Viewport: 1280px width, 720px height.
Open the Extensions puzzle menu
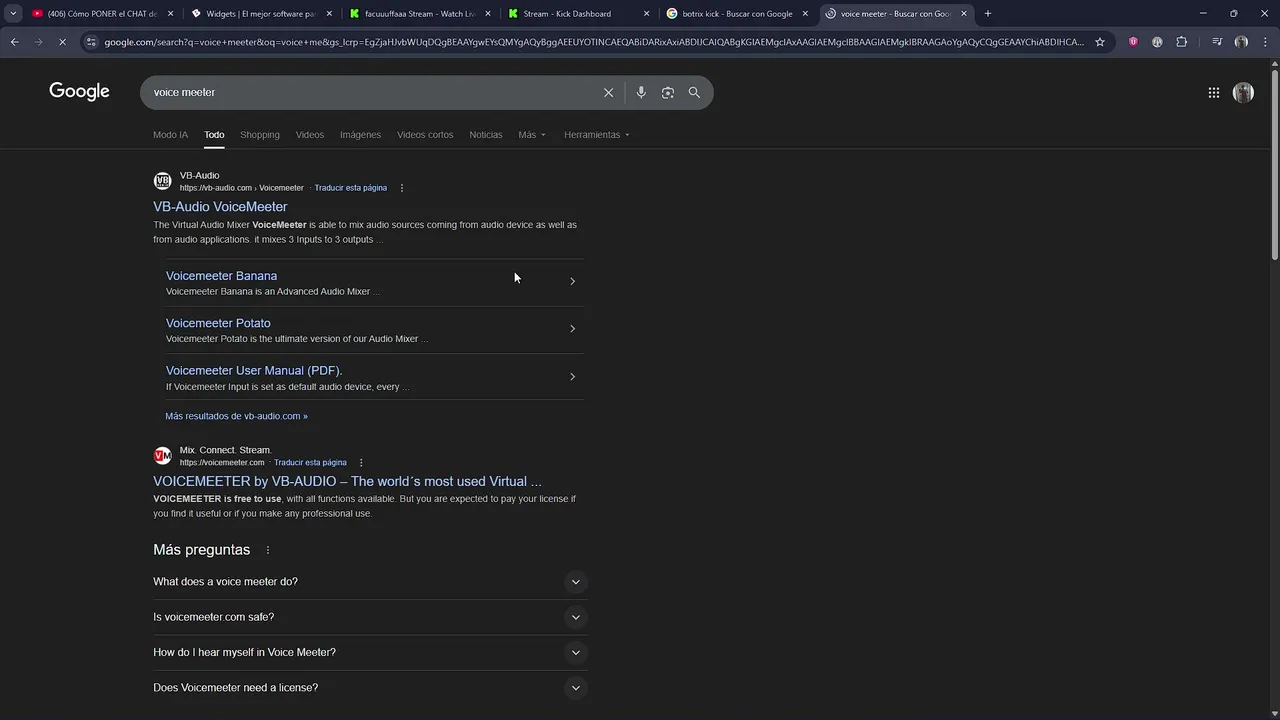pos(1181,42)
